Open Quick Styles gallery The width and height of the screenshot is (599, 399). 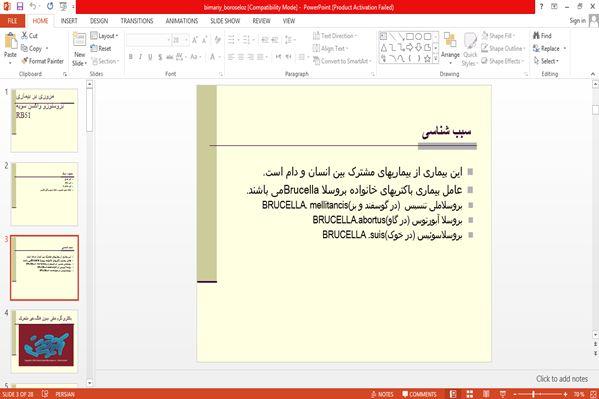470,50
